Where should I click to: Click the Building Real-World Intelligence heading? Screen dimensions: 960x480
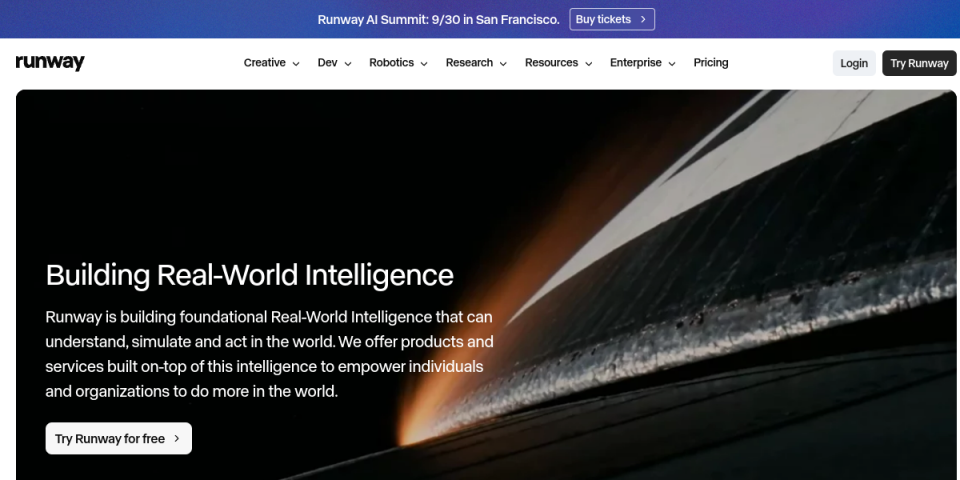pyautogui.click(x=250, y=276)
